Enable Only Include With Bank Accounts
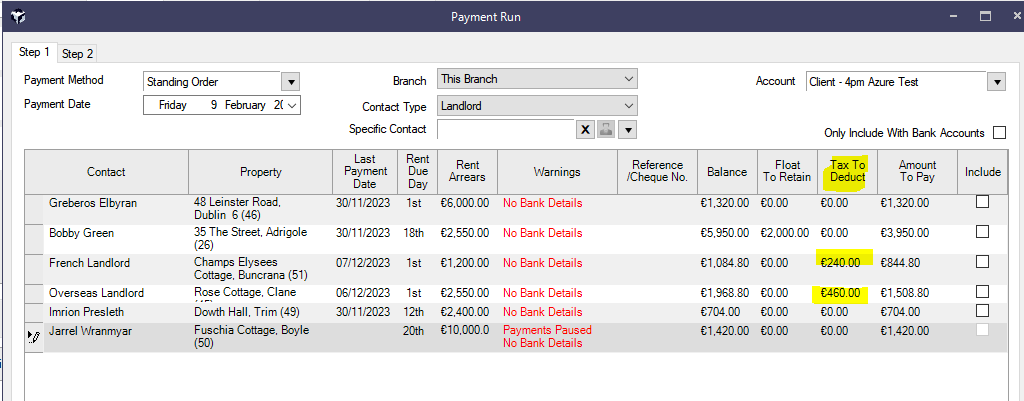The height and width of the screenshot is (401, 1024). (998, 133)
